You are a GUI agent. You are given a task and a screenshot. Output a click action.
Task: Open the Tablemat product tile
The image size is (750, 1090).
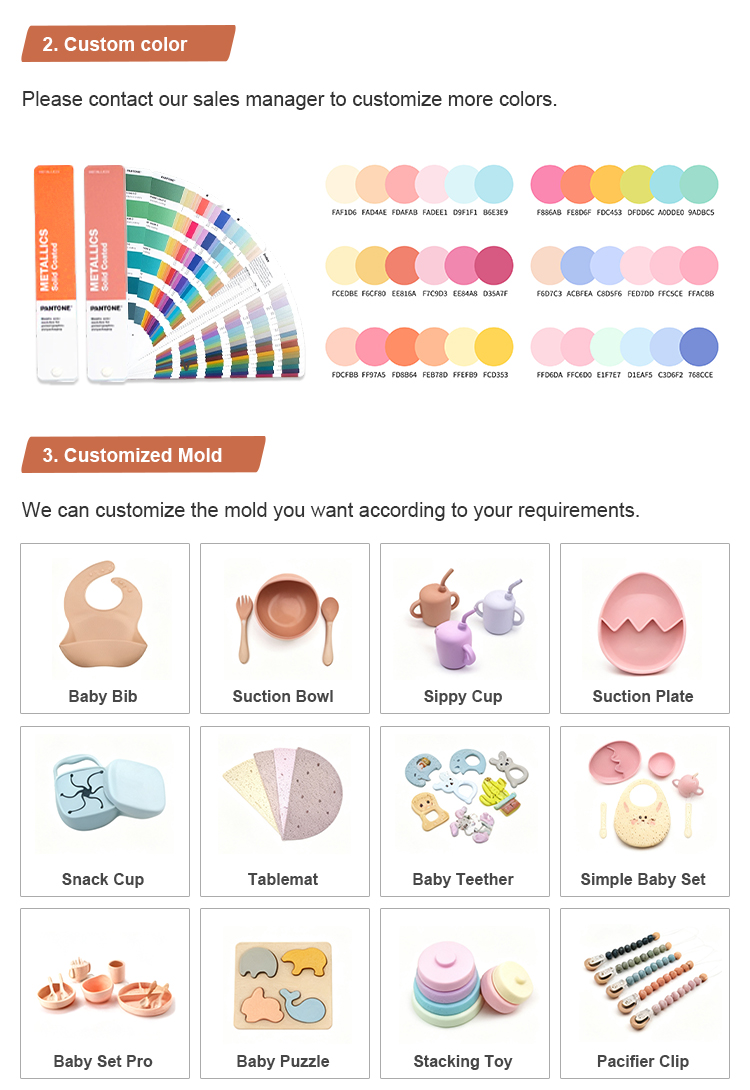point(284,810)
